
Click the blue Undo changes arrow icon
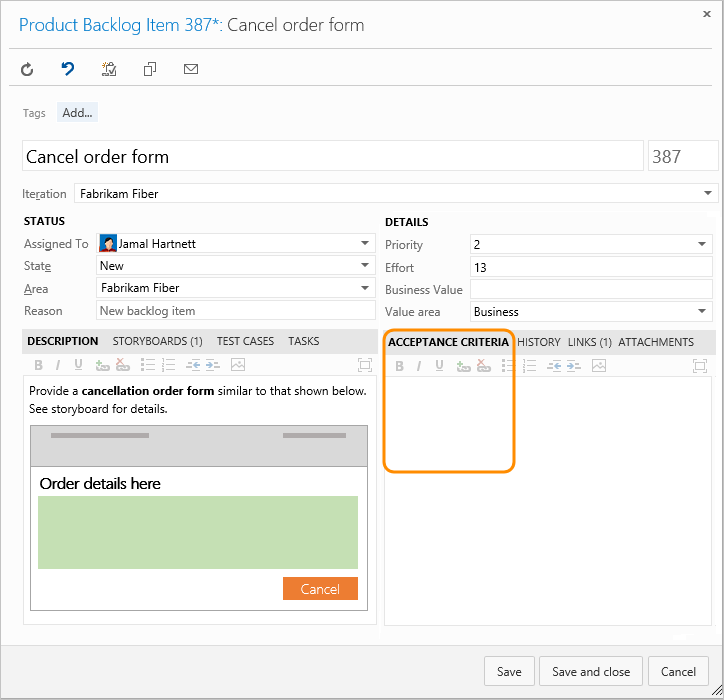pos(68,69)
